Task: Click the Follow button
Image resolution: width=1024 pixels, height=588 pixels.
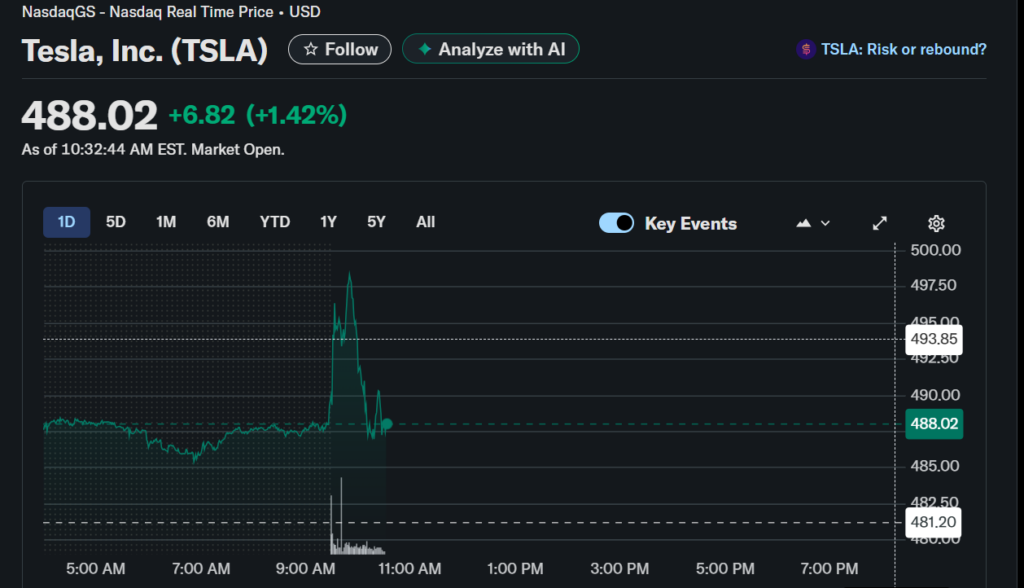Action: (340, 49)
